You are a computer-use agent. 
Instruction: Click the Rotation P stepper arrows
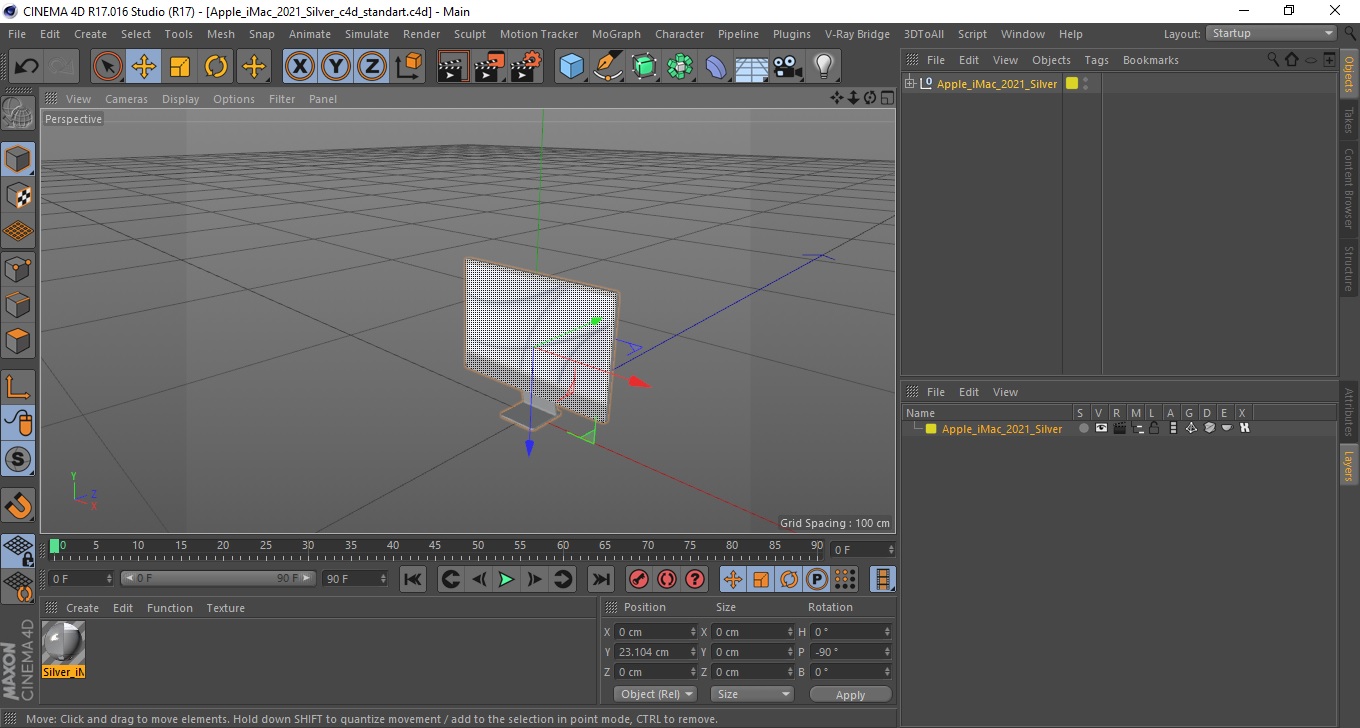(886, 652)
